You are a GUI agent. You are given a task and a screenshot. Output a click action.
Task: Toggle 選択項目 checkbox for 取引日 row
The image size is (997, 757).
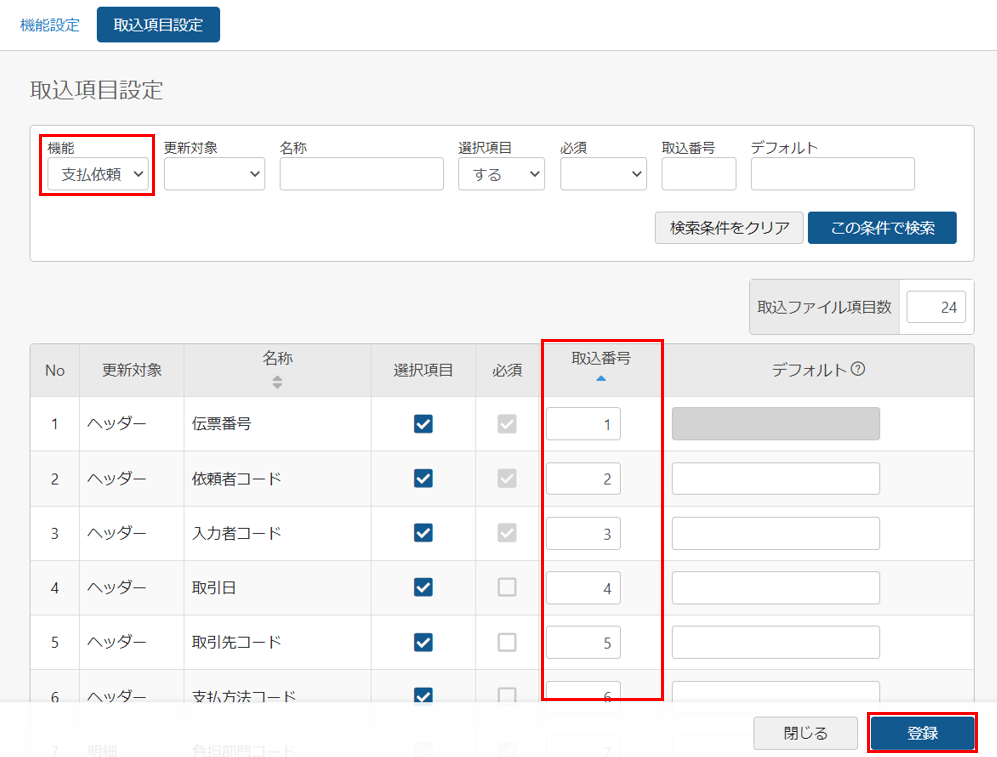click(423, 587)
